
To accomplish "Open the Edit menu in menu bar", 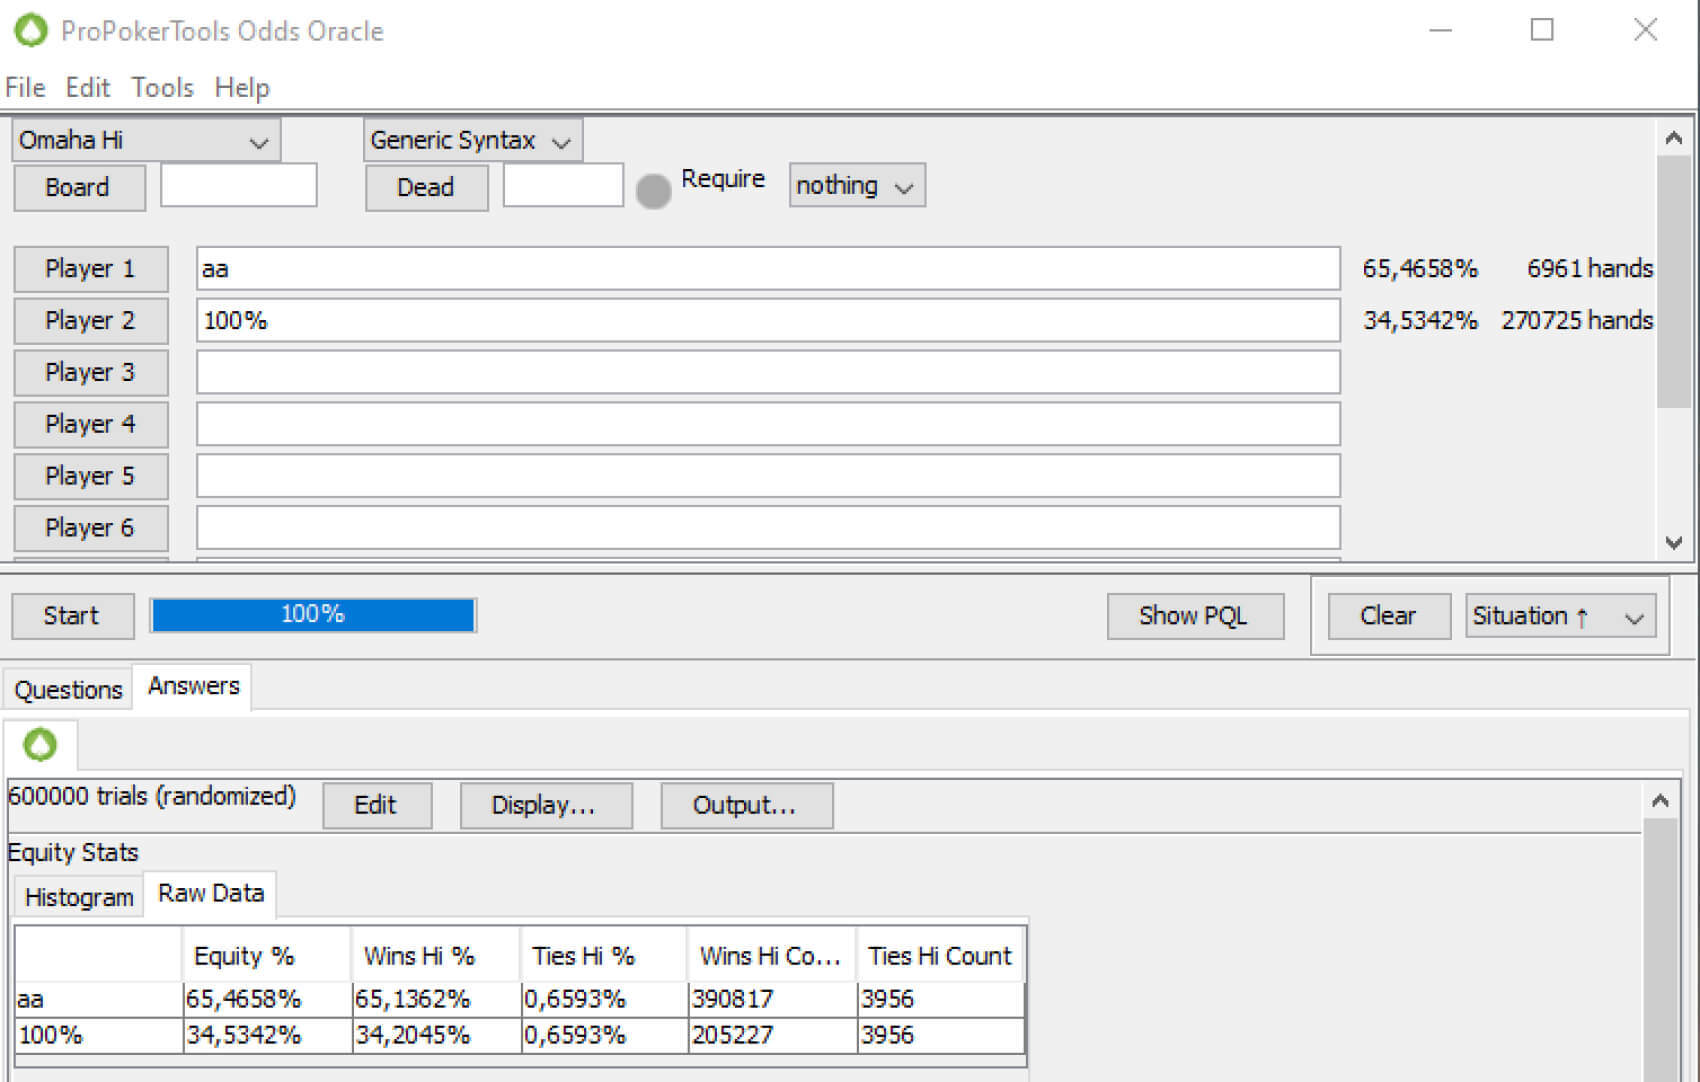I will click(x=87, y=88).
